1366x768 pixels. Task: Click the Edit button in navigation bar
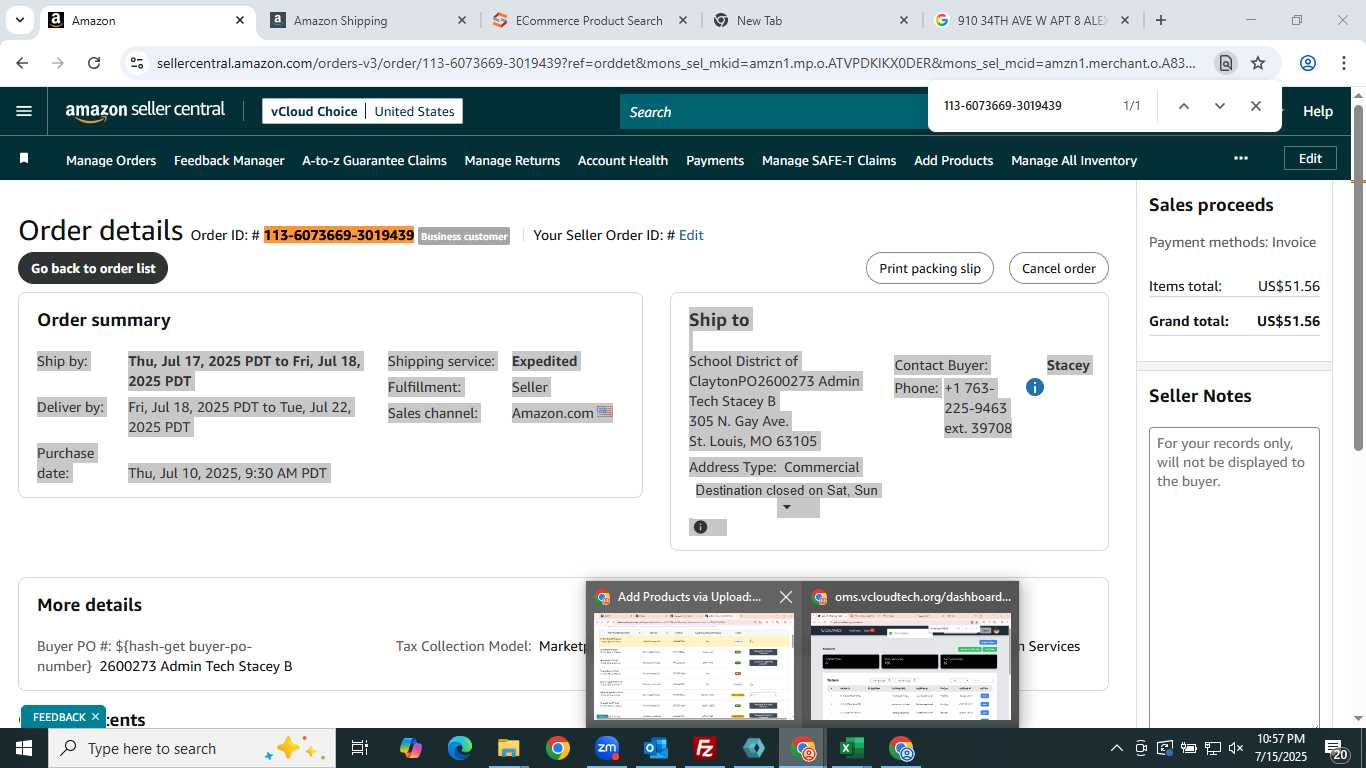click(x=1310, y=158)
